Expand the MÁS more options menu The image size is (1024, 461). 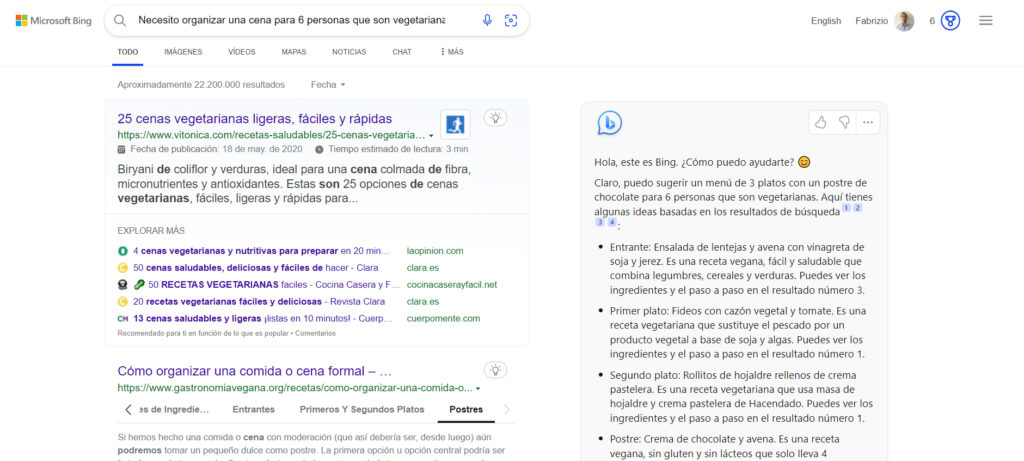coord(452,52)
